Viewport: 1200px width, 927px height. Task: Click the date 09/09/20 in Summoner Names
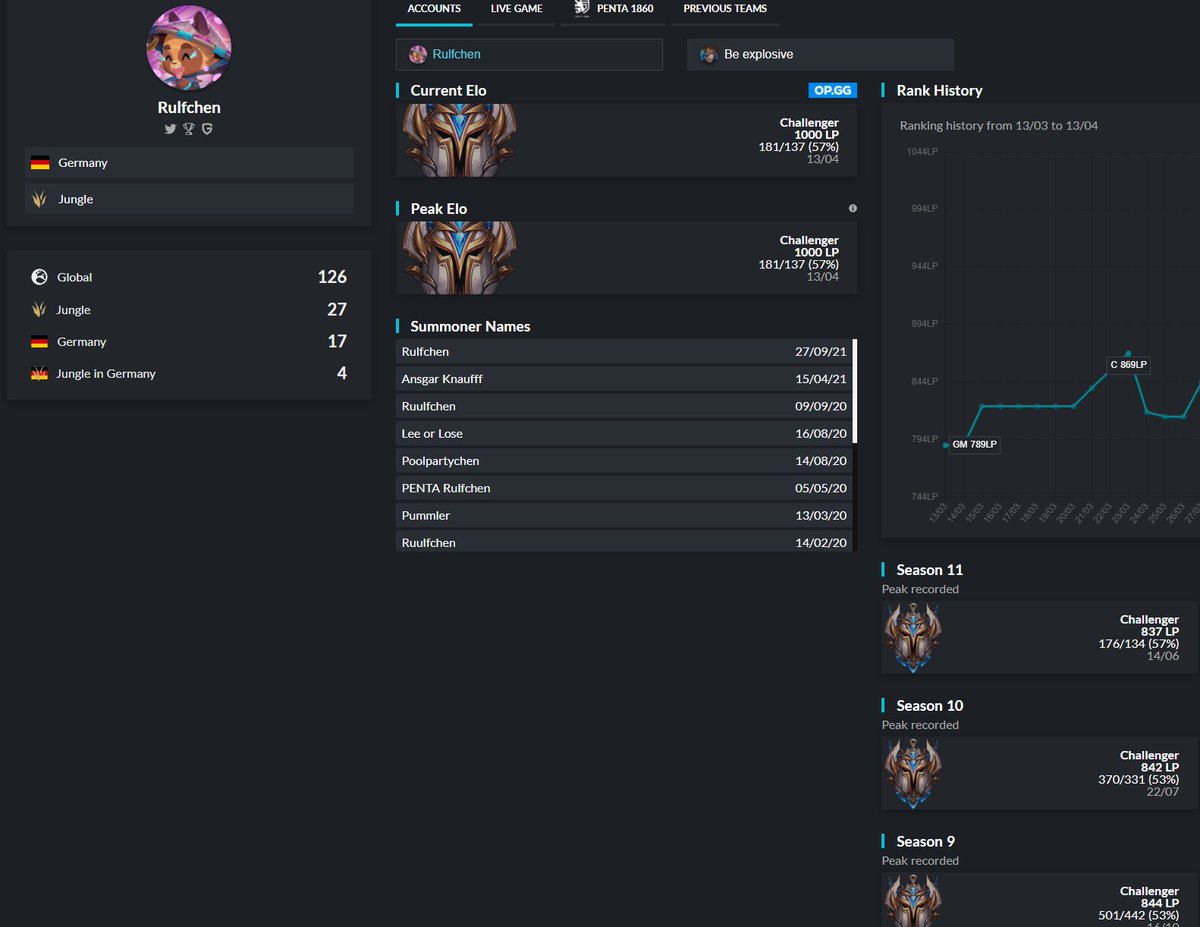(821, 407)
